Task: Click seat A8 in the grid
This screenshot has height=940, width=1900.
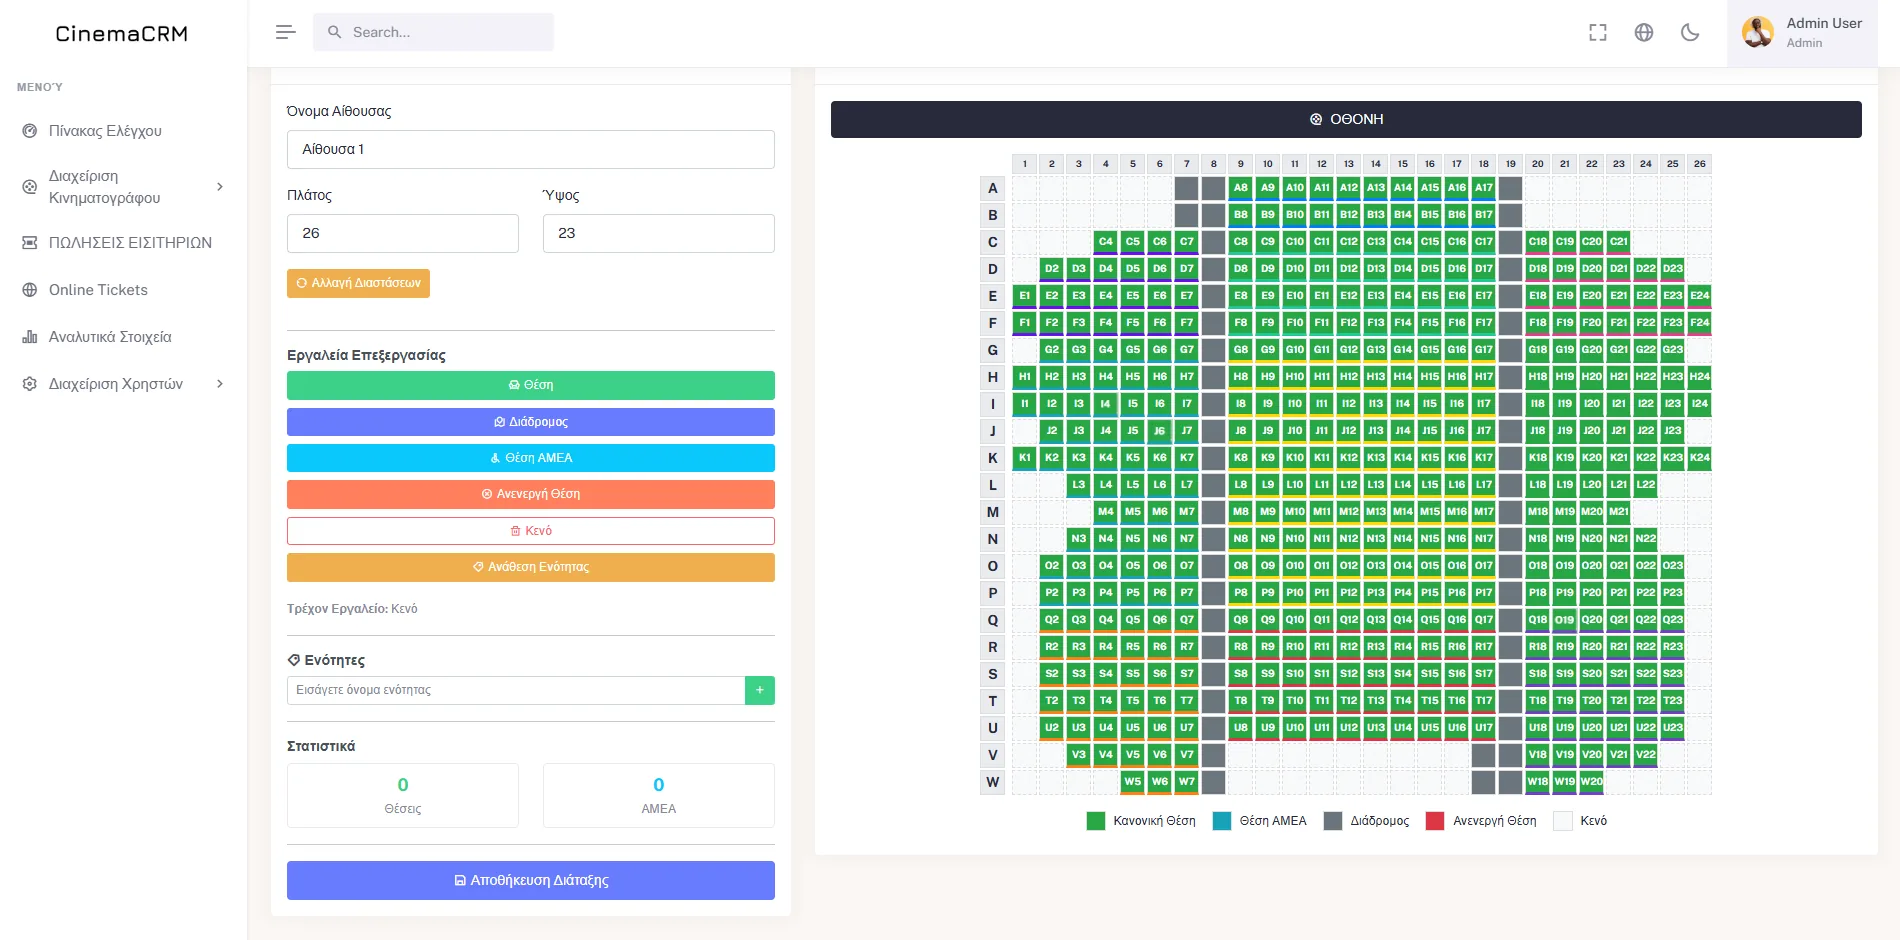Action: [x=1241, y=188]
